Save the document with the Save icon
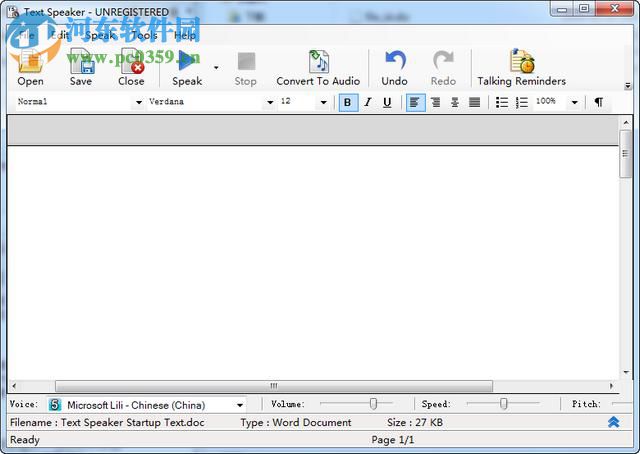Screen dimensions: 640x454 (x=81, y=67)
